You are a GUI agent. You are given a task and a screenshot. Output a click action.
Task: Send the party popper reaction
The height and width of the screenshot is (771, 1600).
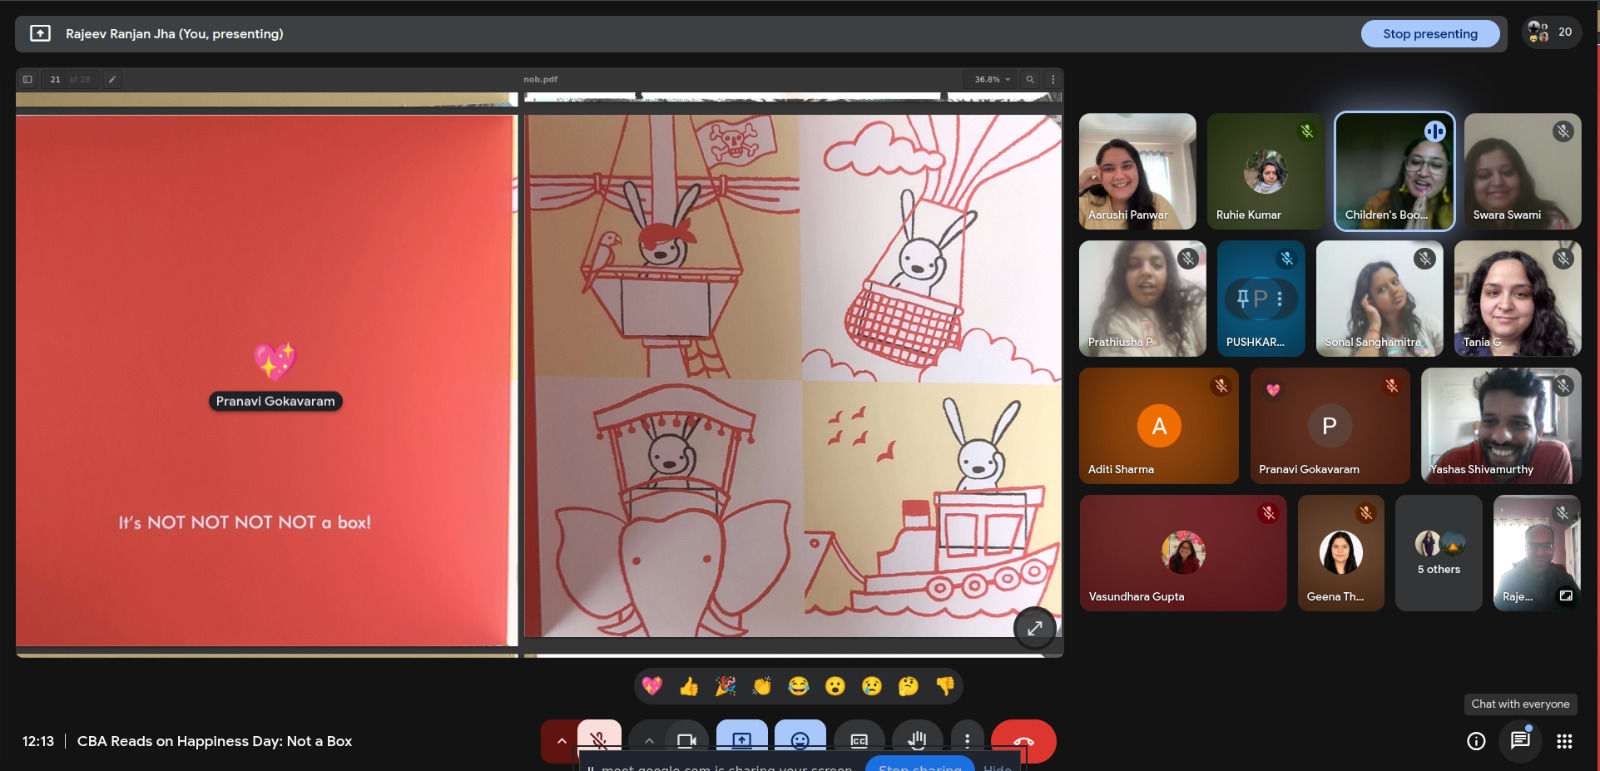coord(726,686)
